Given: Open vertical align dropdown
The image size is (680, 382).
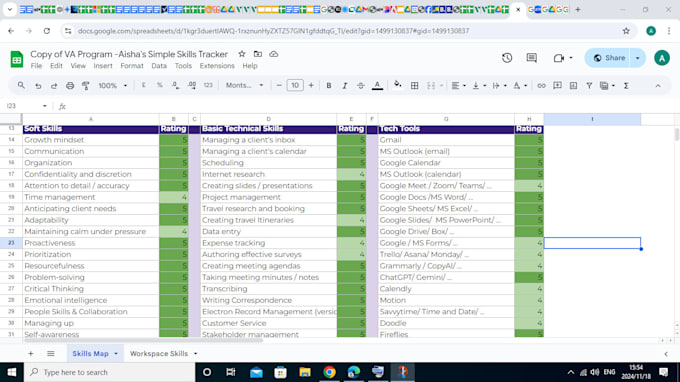Looking at the screenshot, I should coord(479,85).
